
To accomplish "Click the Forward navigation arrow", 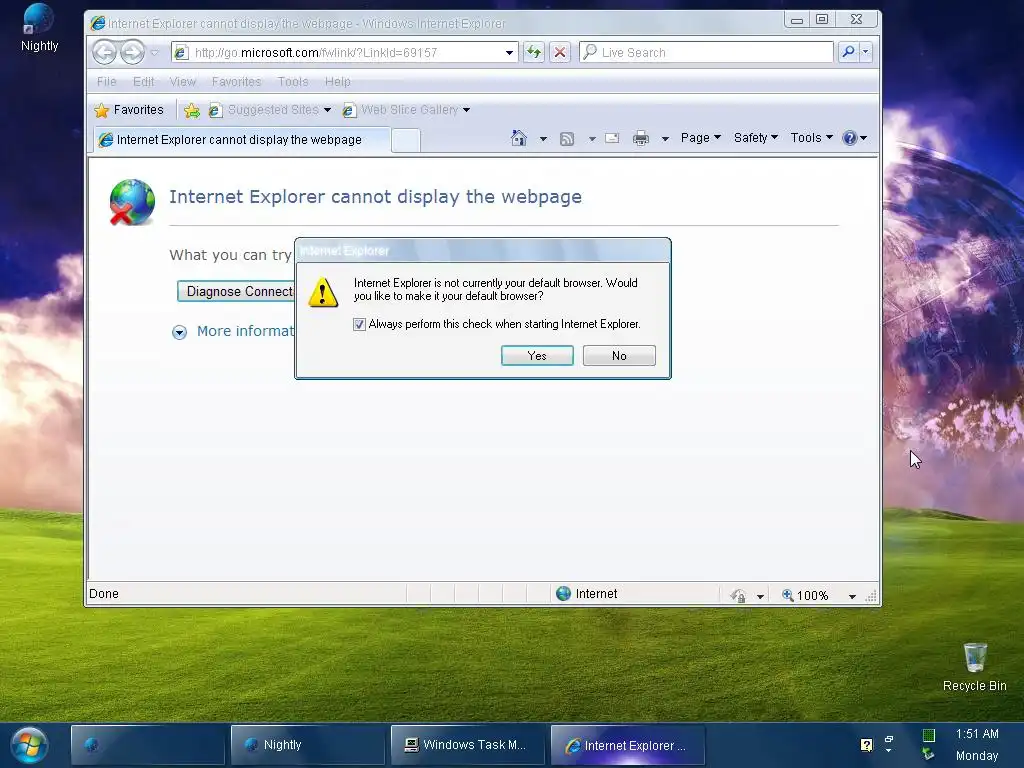I will (x=133, y=52).
